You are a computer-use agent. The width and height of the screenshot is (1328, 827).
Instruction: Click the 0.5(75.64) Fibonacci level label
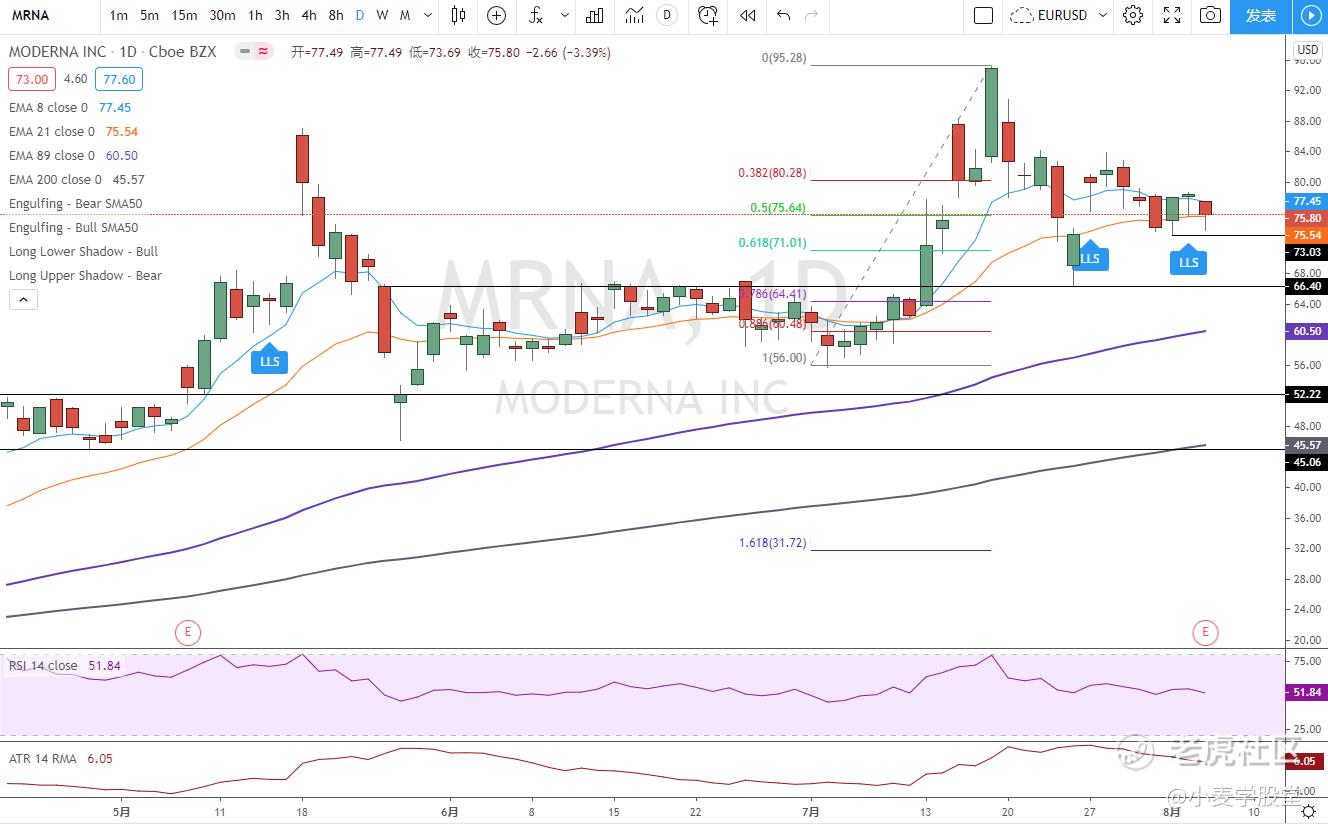[x=778, y=208]
